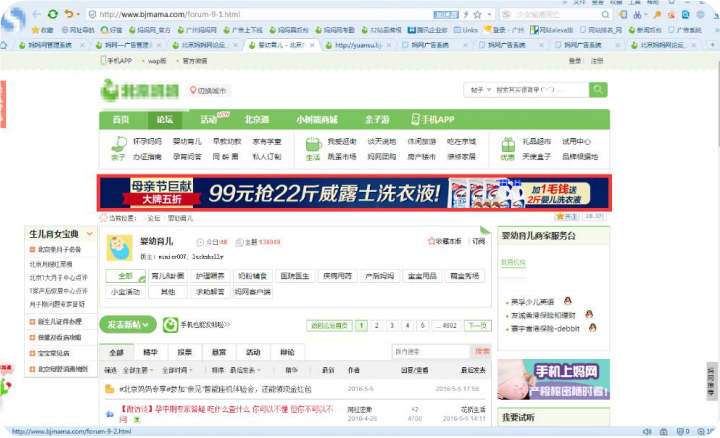Viewport: 720px width, 438px height.
Task: Click the green site search button
Action: tap(598, 90)
